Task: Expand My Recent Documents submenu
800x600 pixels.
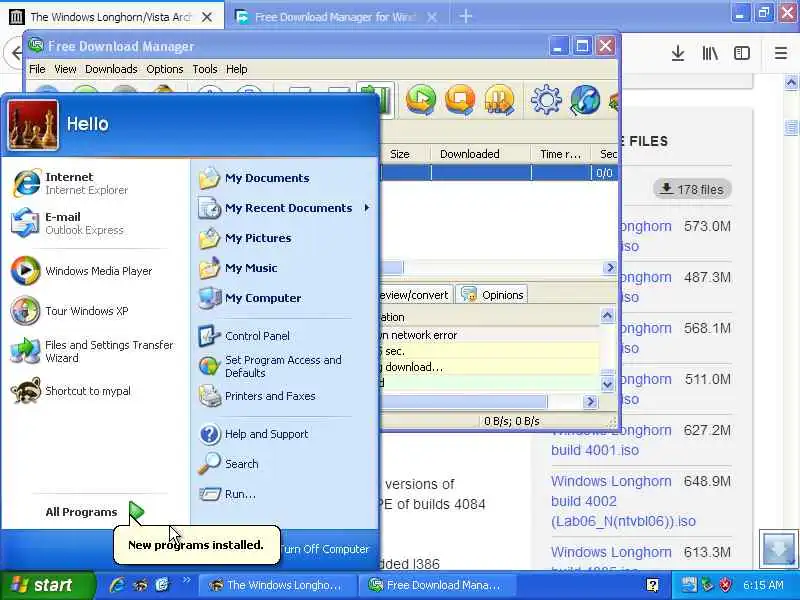Action: (x=286, y=208)
